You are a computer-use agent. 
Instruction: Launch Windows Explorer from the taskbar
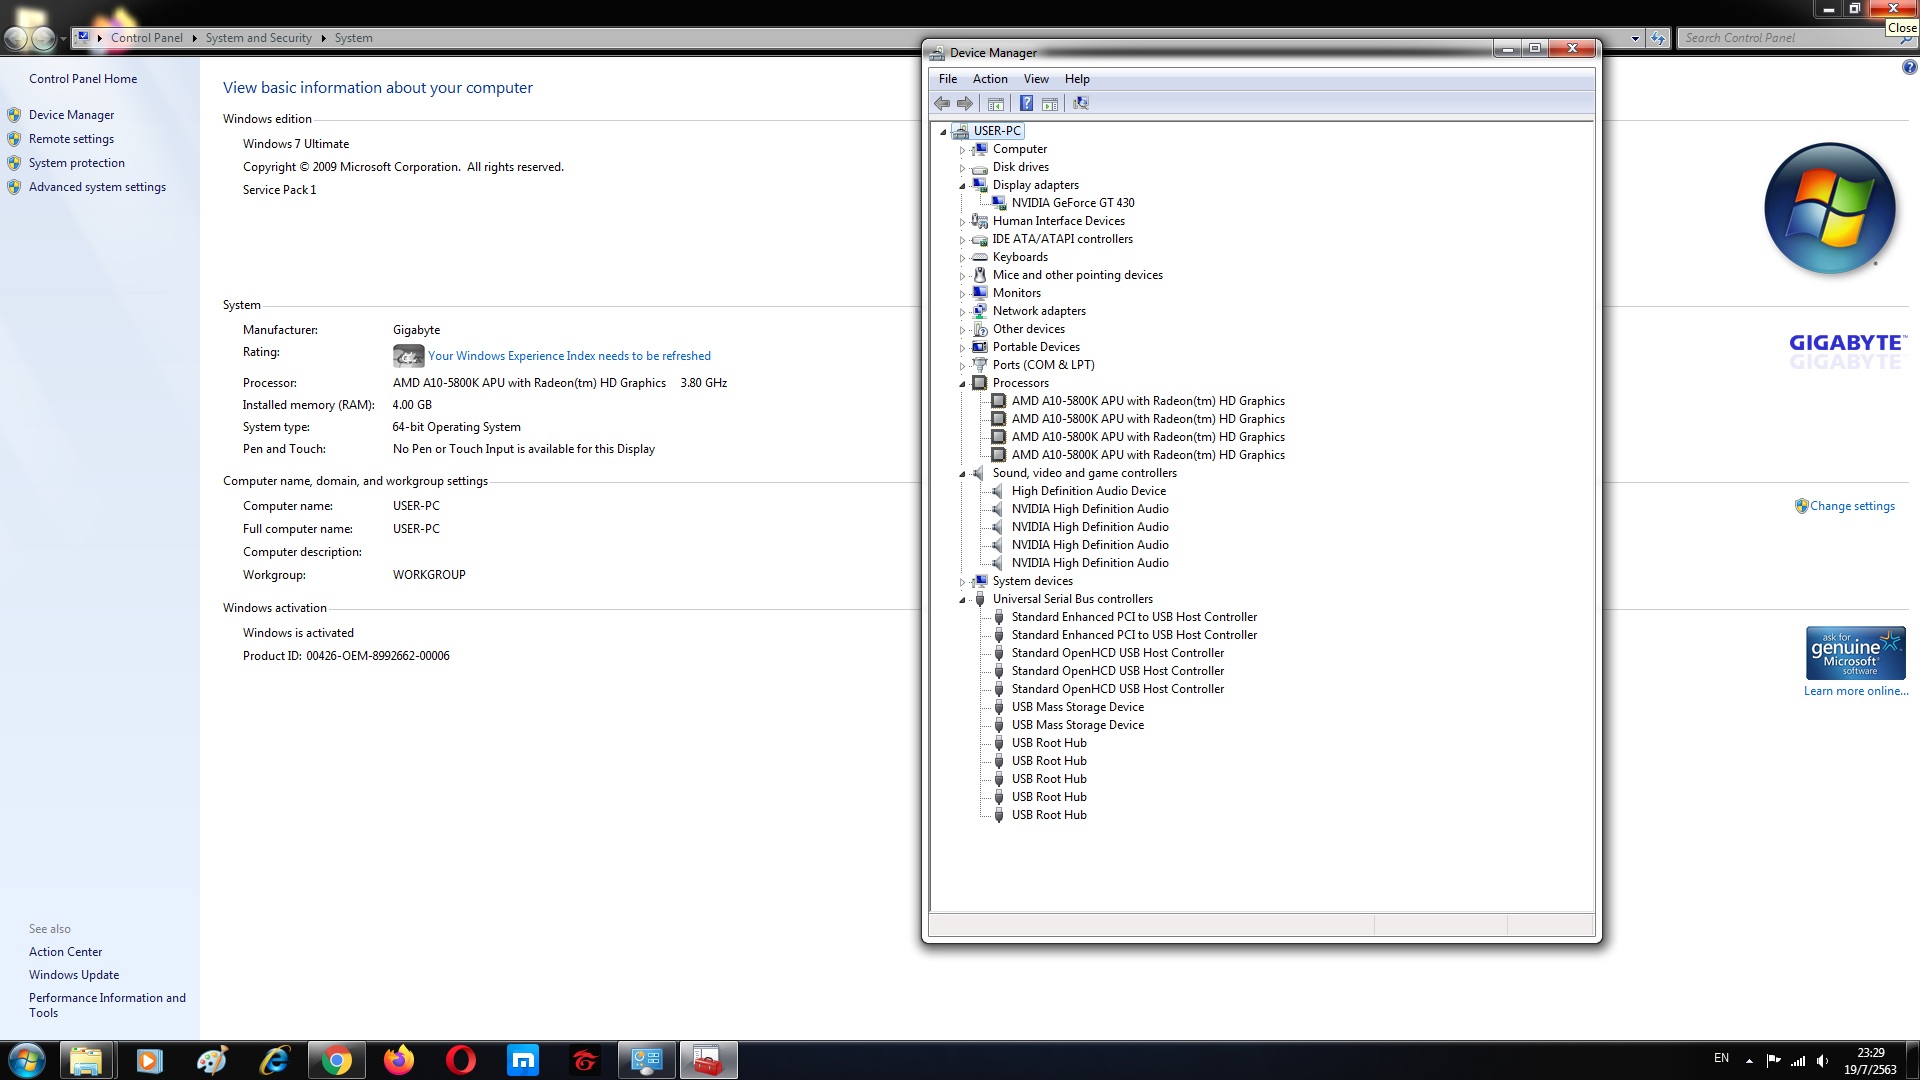click(86, 1060)
